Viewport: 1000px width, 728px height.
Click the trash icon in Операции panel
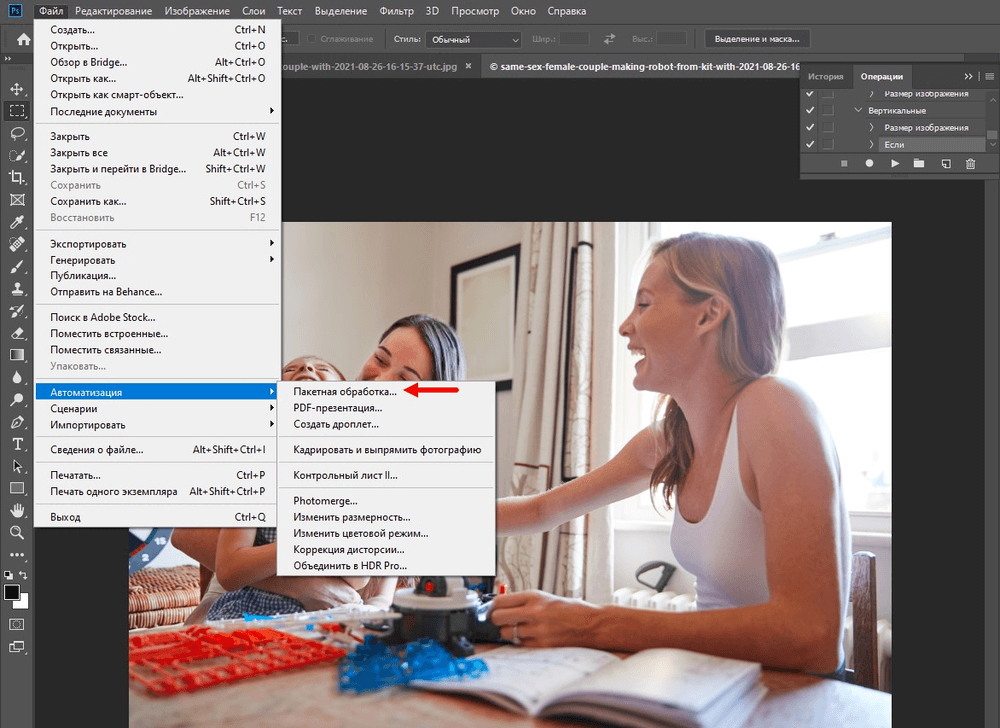pyautogui.click(x=970, y=164)
